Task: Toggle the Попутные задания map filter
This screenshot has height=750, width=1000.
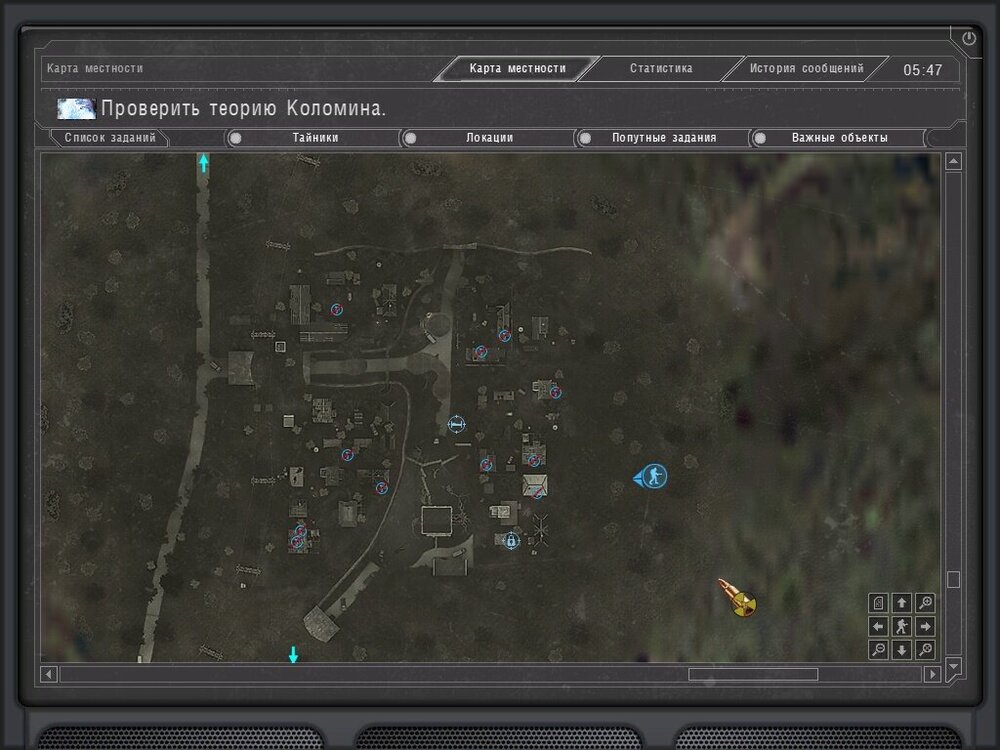Action: click(x=664, y=138)
